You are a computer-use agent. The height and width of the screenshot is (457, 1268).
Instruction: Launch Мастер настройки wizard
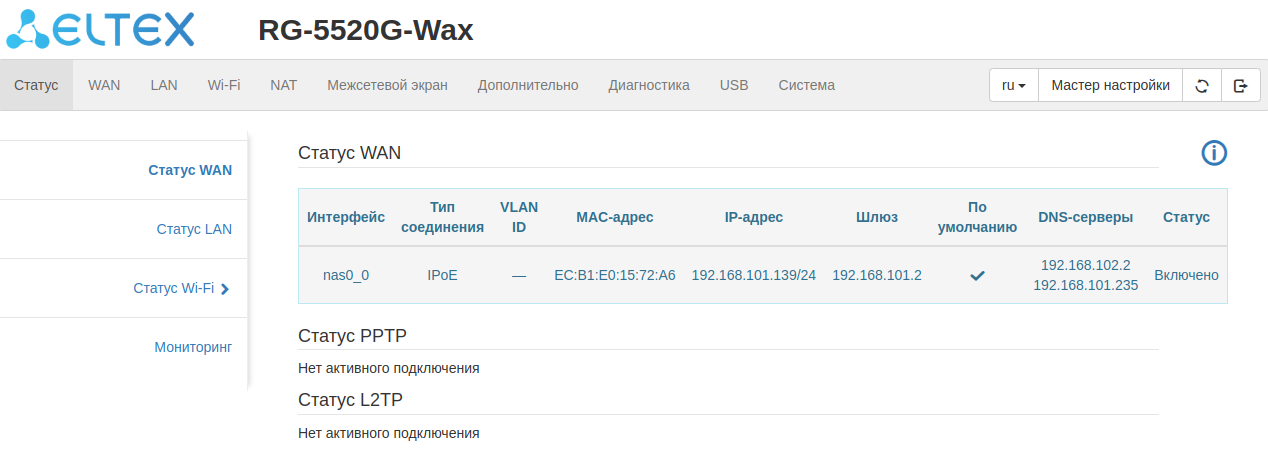[x=1110, y=85]
